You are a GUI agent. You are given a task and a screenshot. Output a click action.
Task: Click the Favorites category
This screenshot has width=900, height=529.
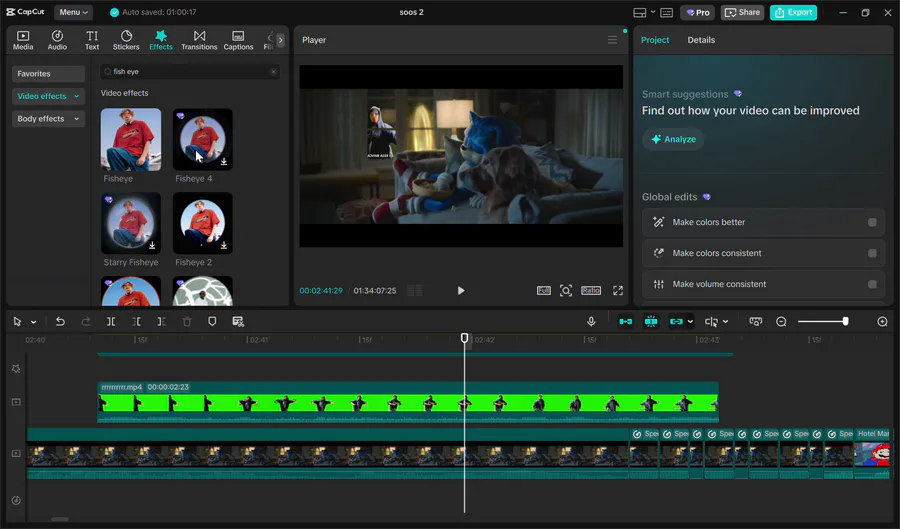click(x=48, y=73)
